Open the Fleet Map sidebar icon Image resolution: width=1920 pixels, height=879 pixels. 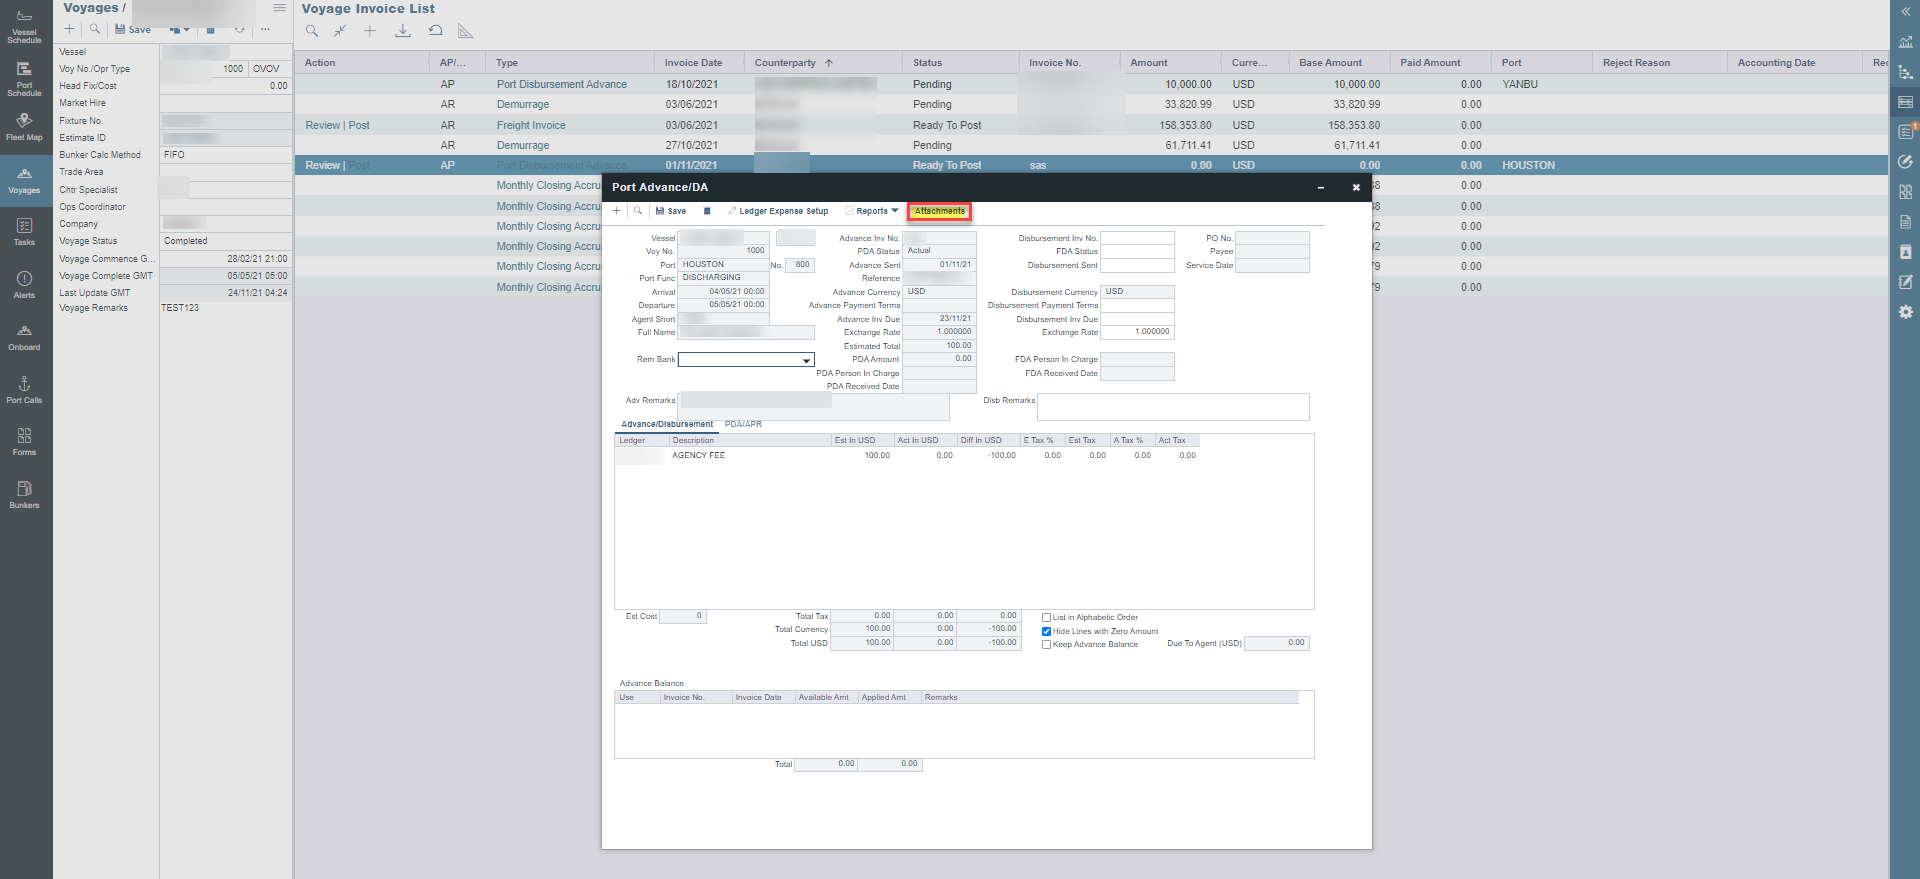24,126
